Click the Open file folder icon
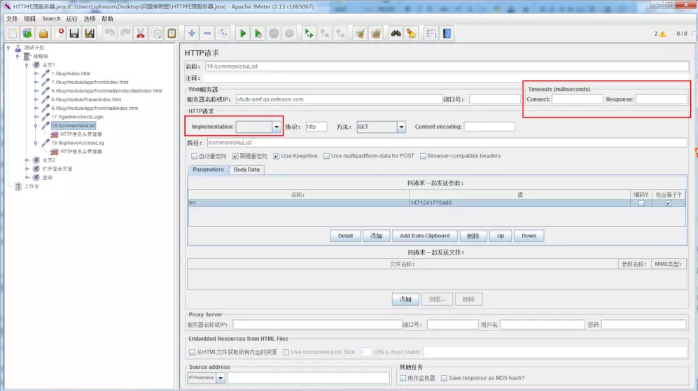 pyautogui.click(x=43, y=33)
